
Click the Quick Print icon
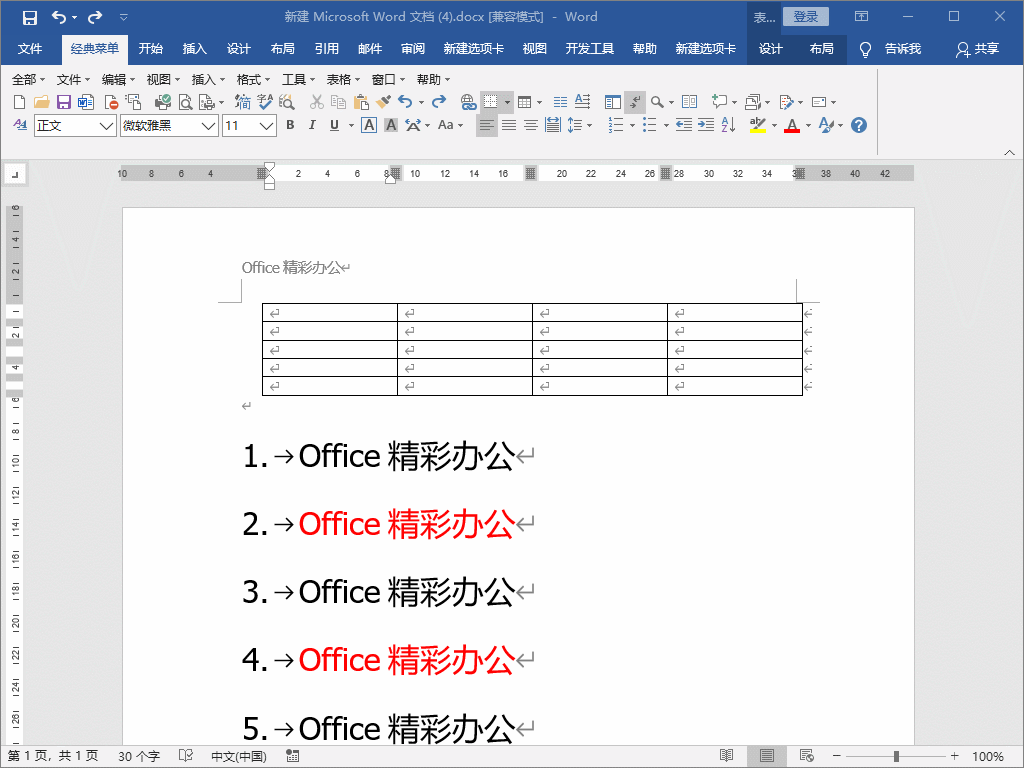[x=163, y=102]
